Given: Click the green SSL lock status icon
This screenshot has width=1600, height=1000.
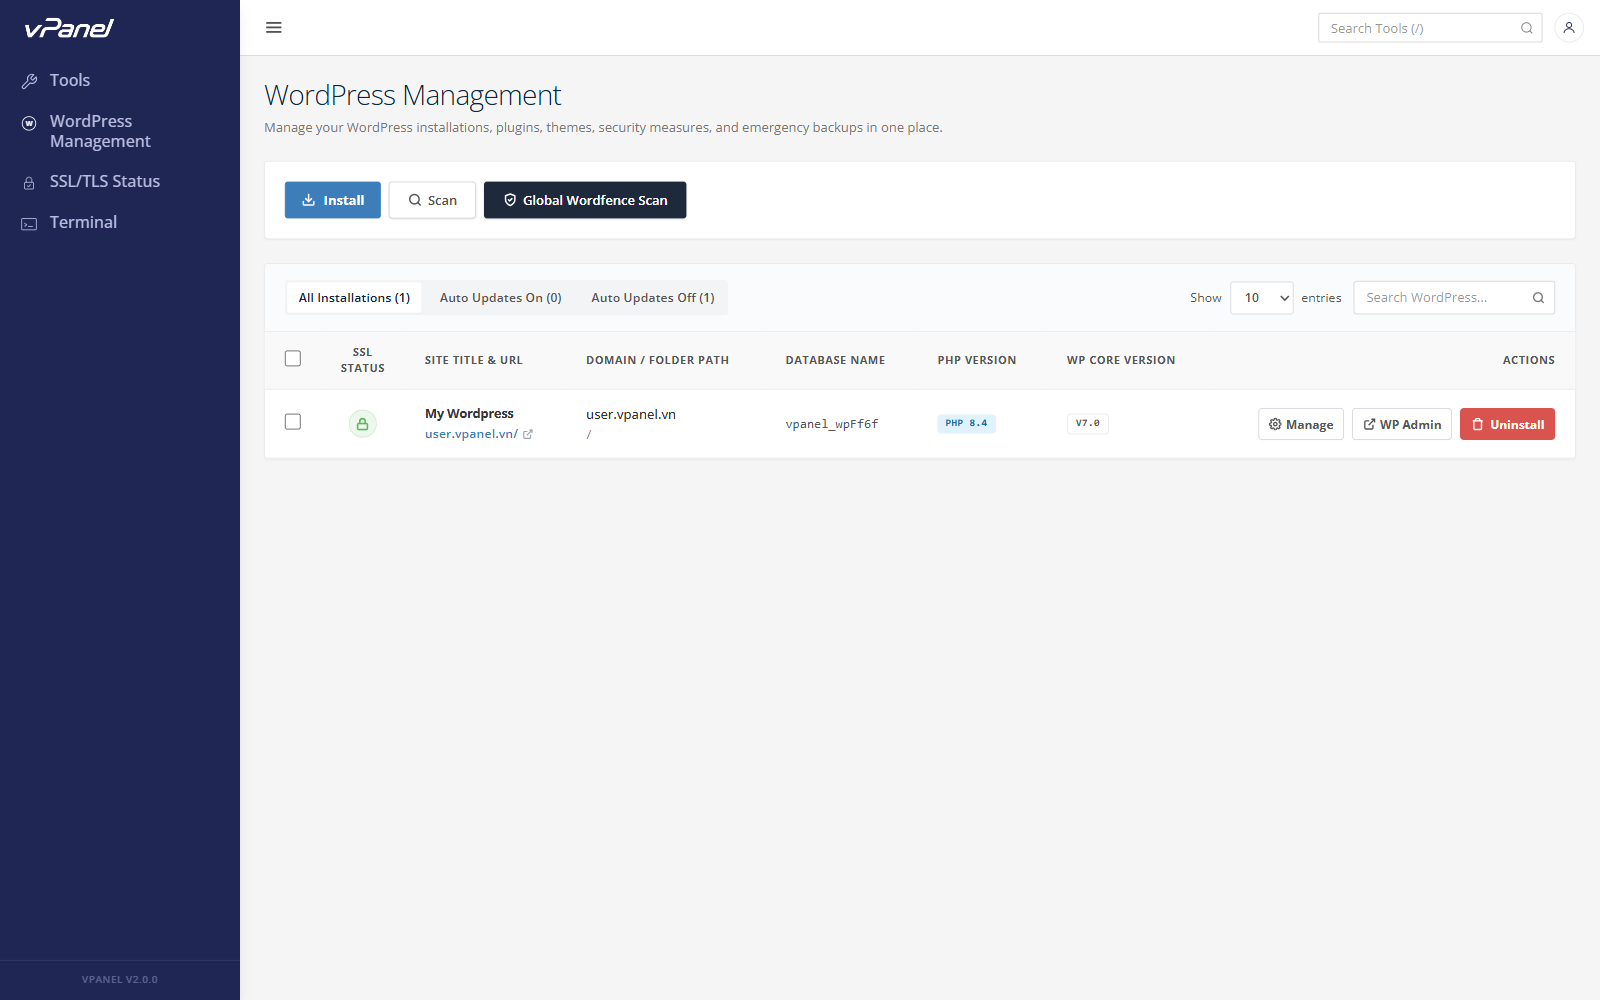Looking at the screenshot, I should pyautogui.click(x=362, y=424).
